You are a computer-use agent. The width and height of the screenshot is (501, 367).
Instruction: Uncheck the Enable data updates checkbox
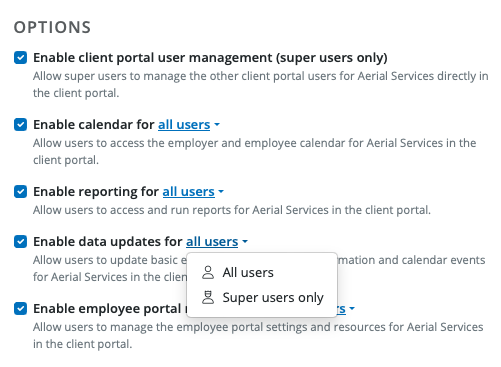[x=20, y=241]
